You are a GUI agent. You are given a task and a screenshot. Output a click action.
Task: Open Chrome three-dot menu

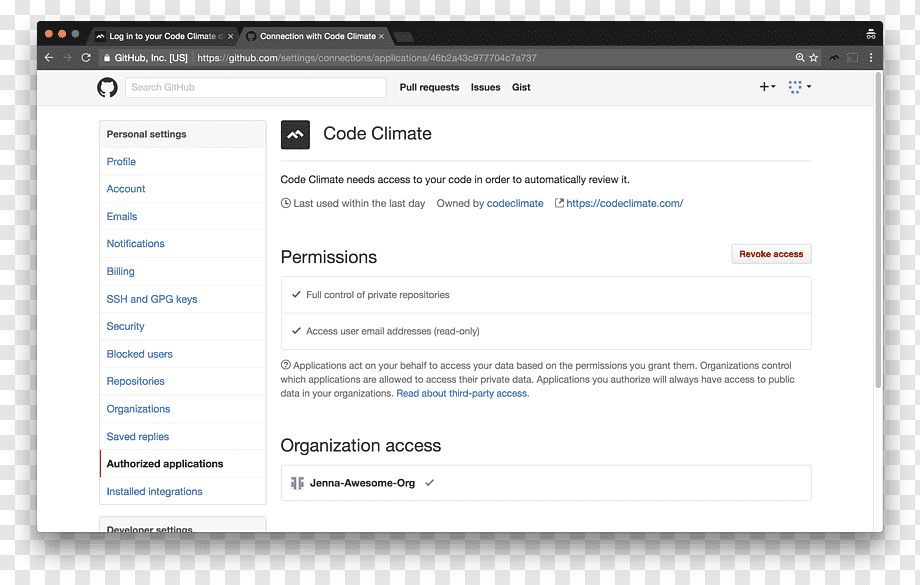pyautogui.click(x=871, y=58)
